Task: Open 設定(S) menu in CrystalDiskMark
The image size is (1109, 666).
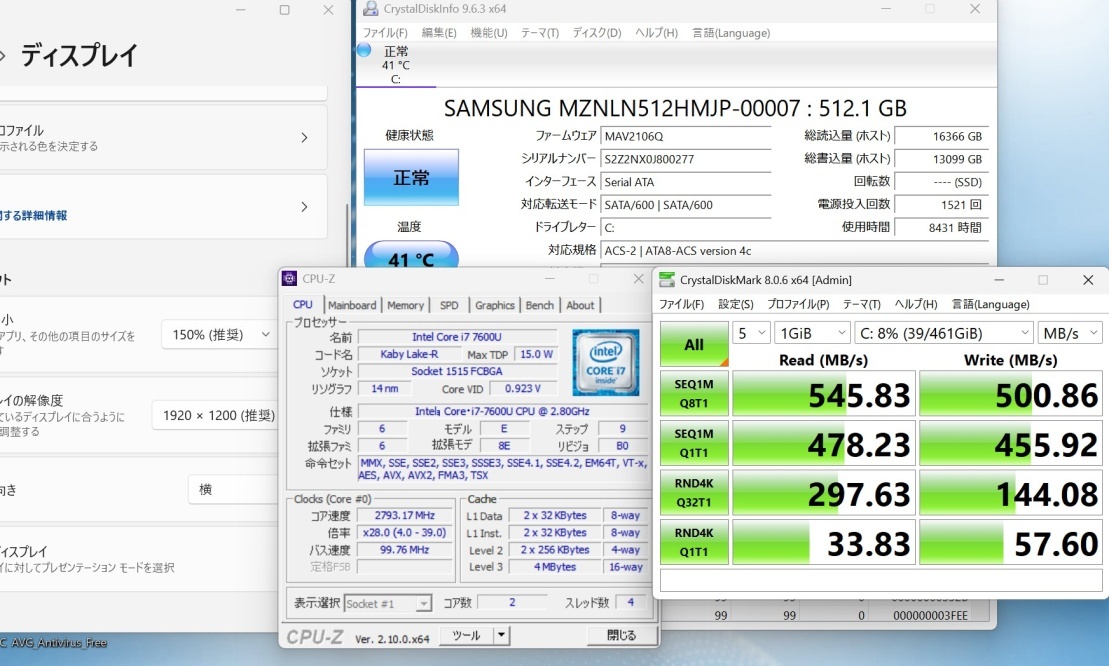Action: 736,304
